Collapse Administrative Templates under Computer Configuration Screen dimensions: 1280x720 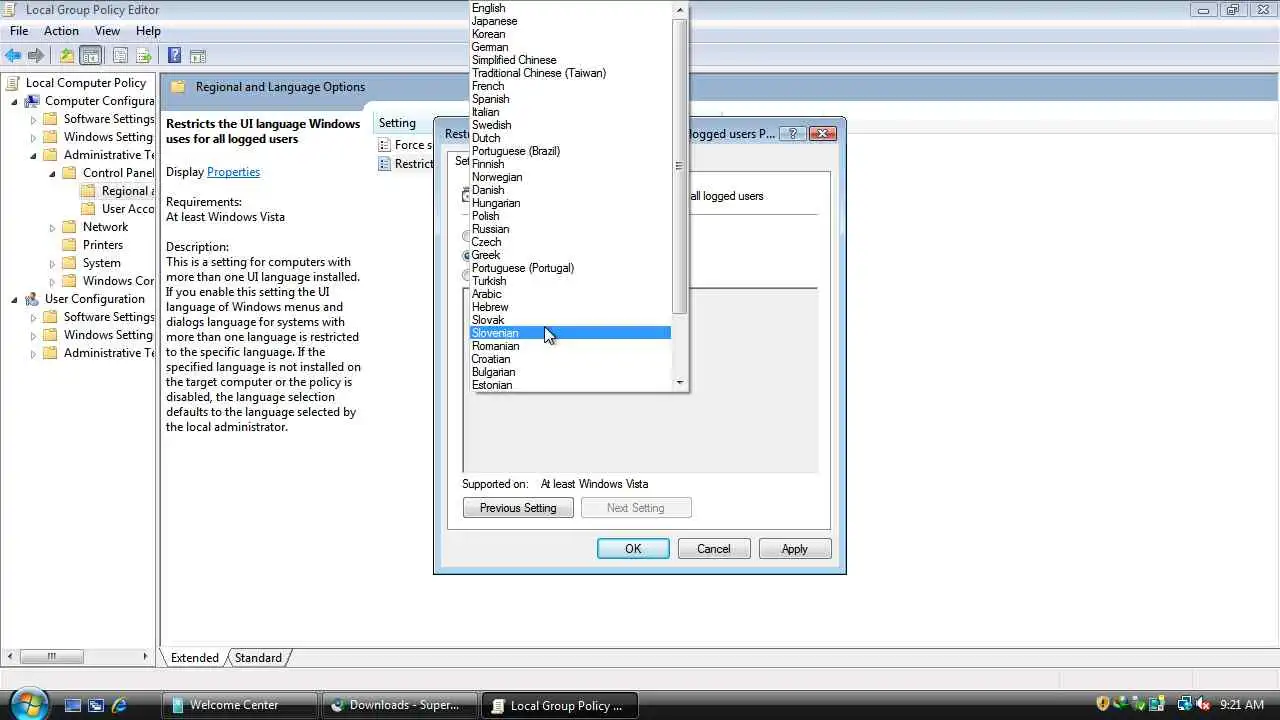(33, 155)
